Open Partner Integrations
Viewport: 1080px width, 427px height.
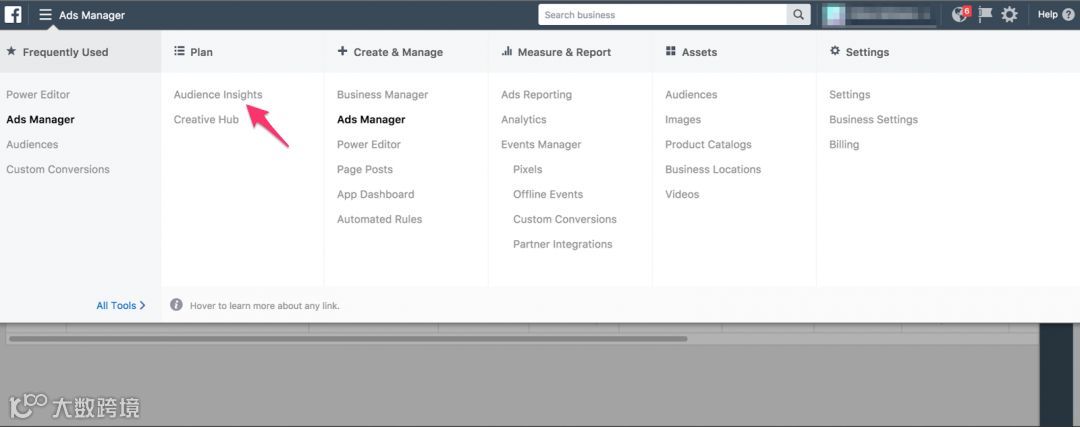563,244
